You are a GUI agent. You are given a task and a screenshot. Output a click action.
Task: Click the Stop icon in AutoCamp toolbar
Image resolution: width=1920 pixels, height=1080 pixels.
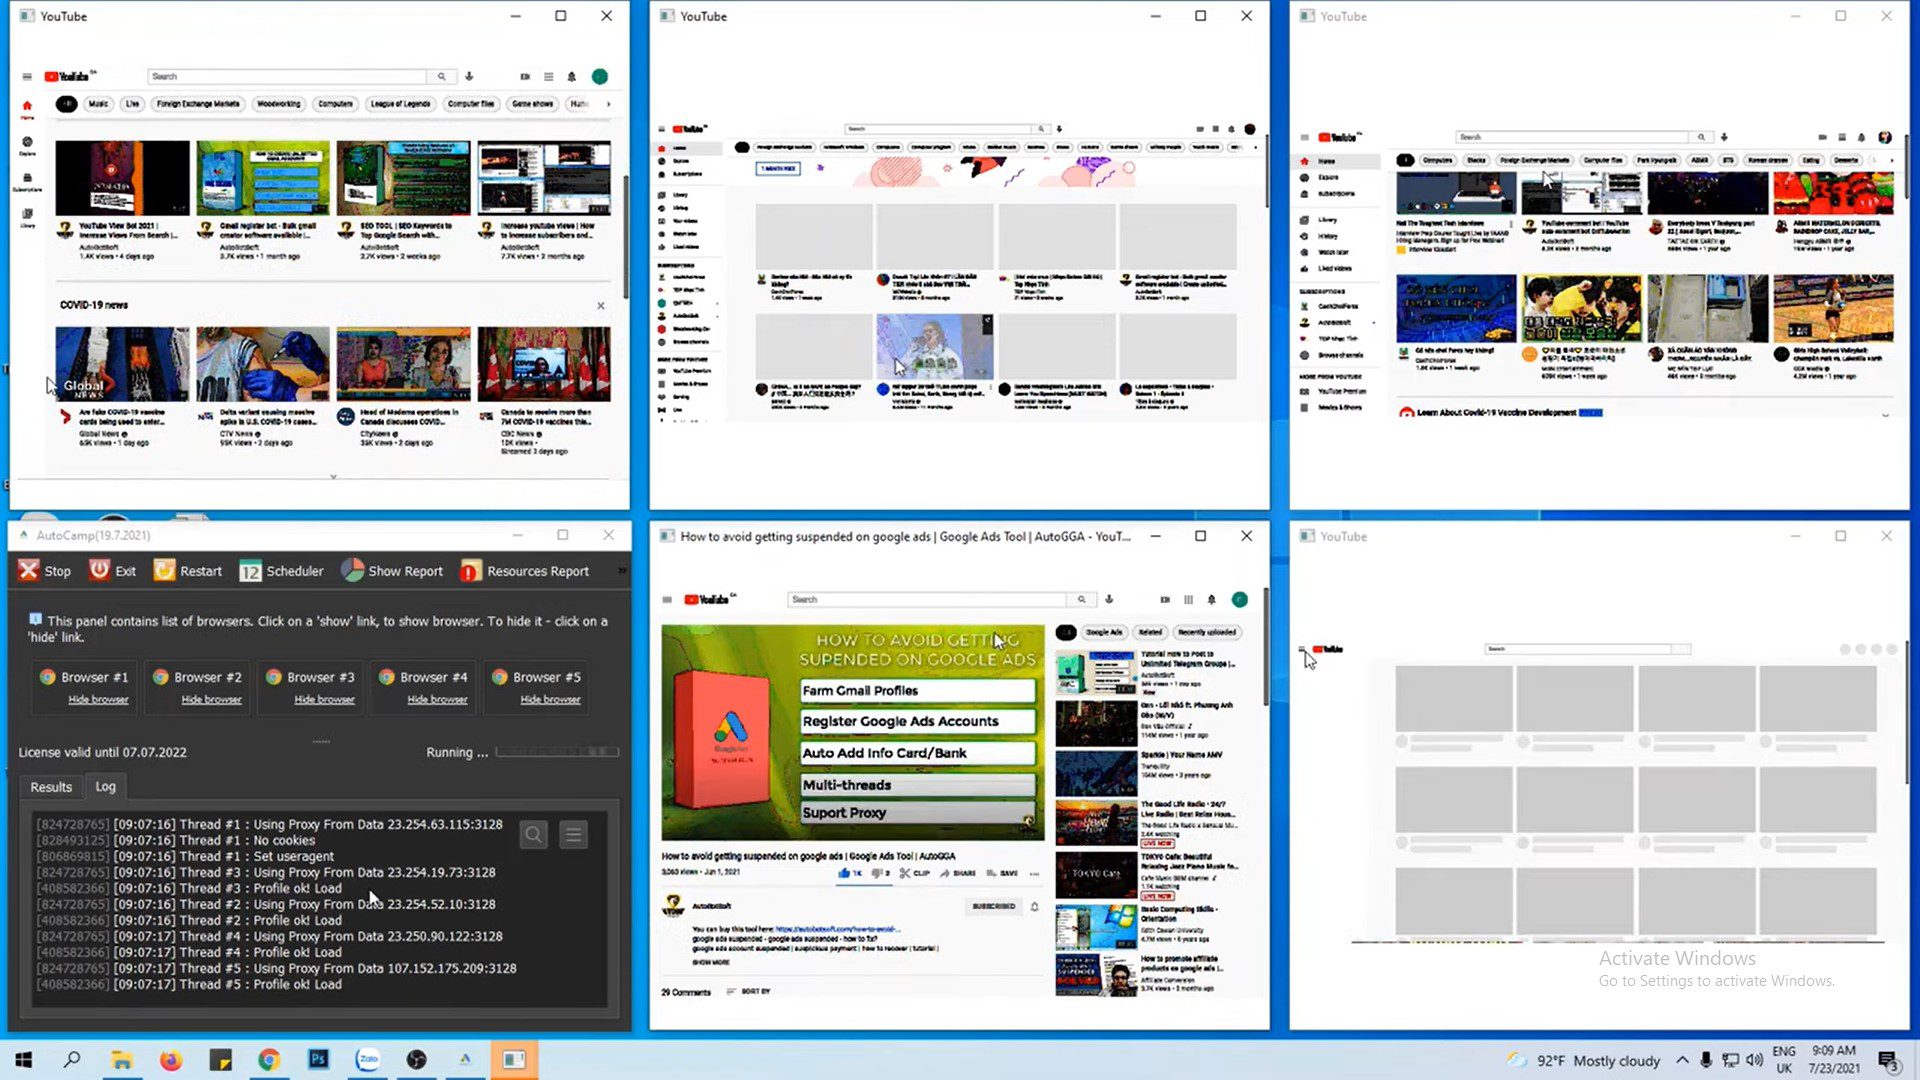(x=28, y=570)
